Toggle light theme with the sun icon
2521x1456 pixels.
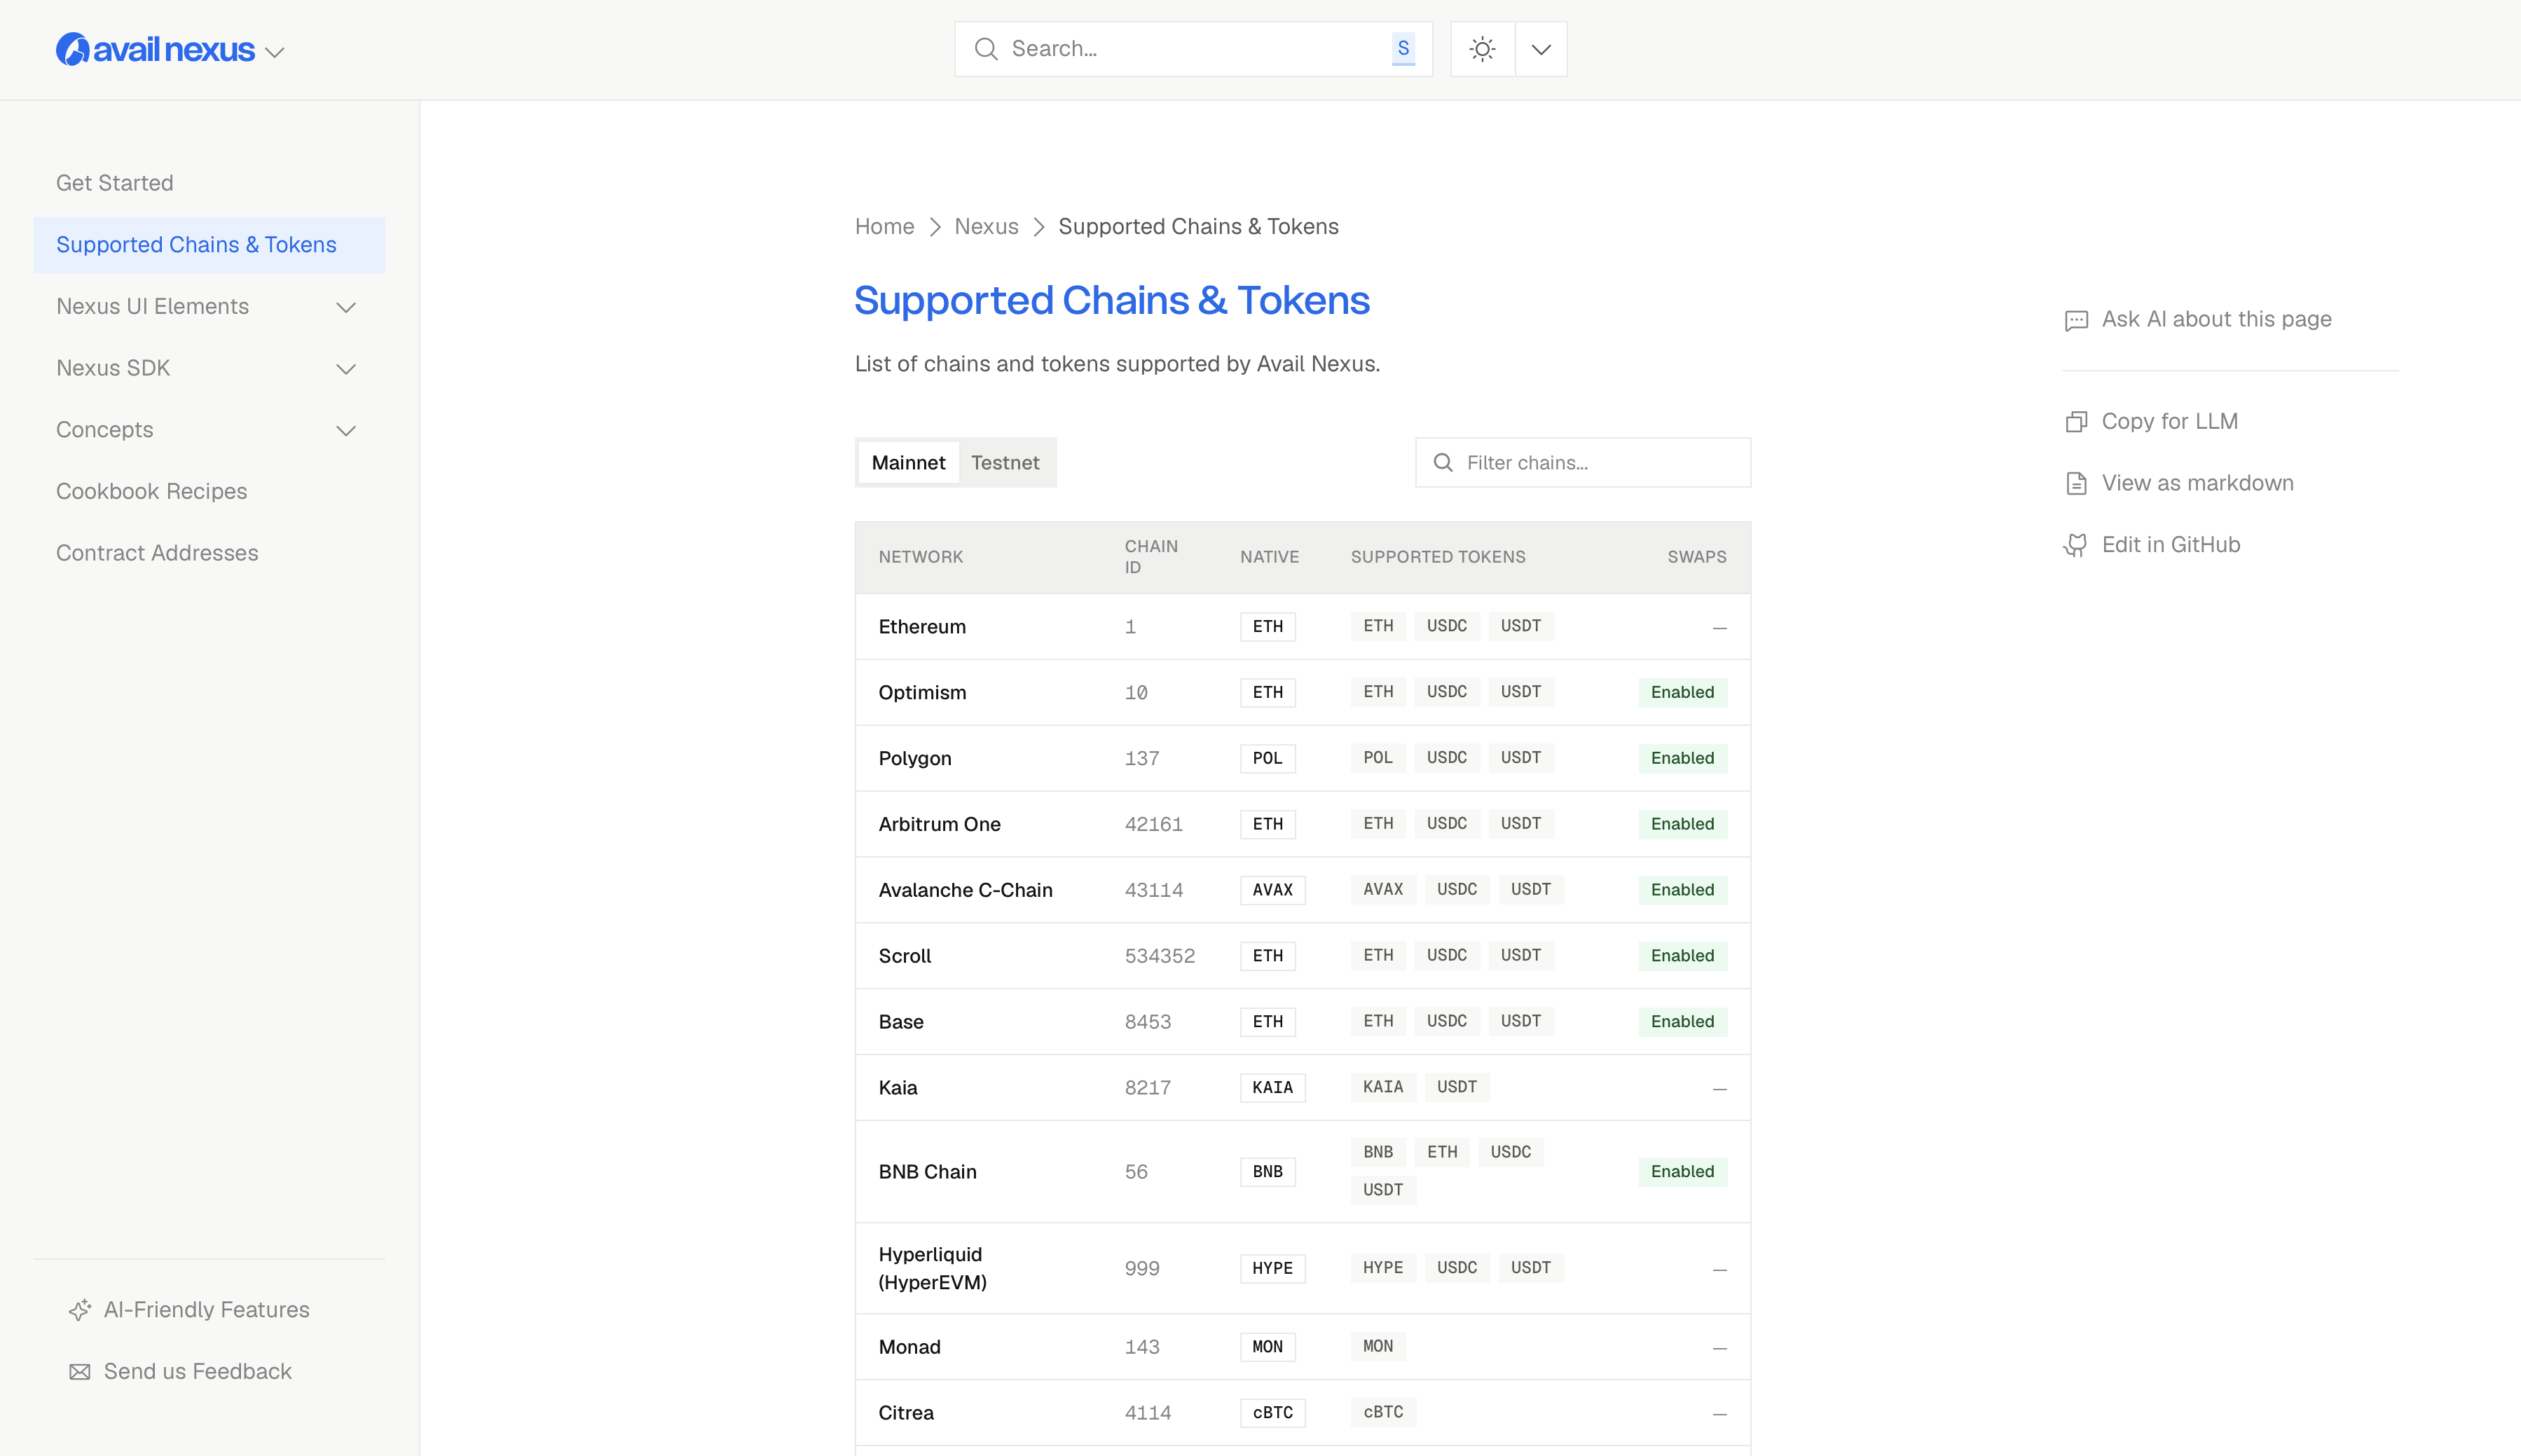1483,49
